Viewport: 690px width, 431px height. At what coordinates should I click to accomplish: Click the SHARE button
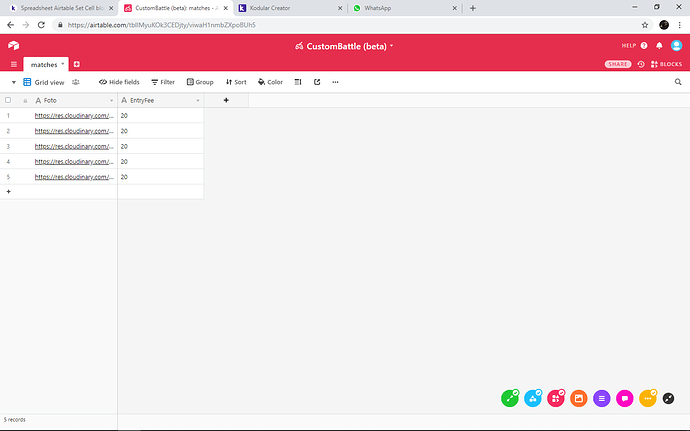click(618, 64)
